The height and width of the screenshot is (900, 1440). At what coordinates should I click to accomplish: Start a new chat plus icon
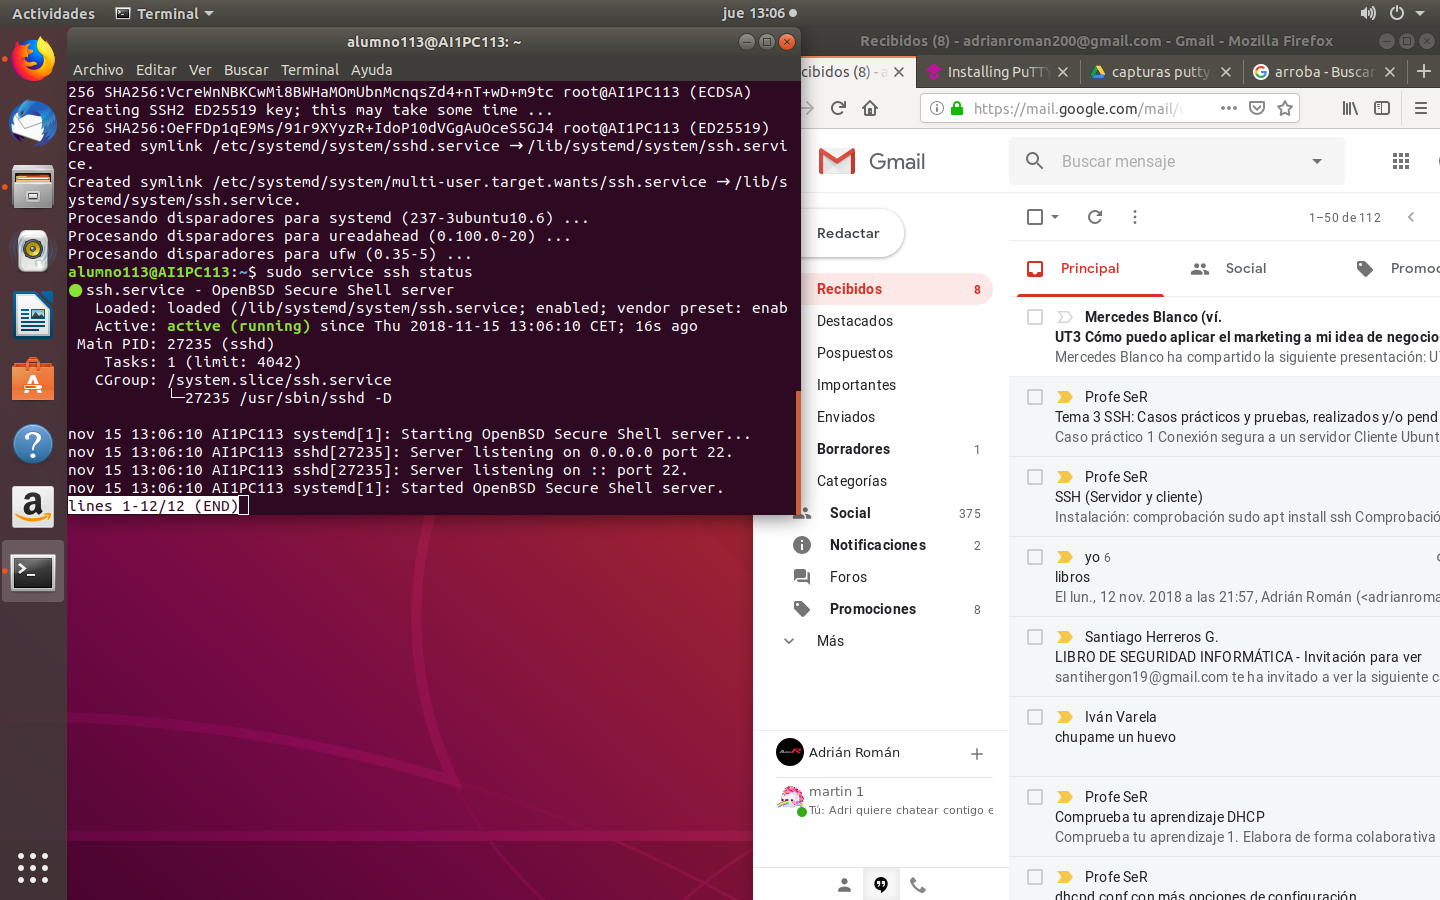pos(977,753)
